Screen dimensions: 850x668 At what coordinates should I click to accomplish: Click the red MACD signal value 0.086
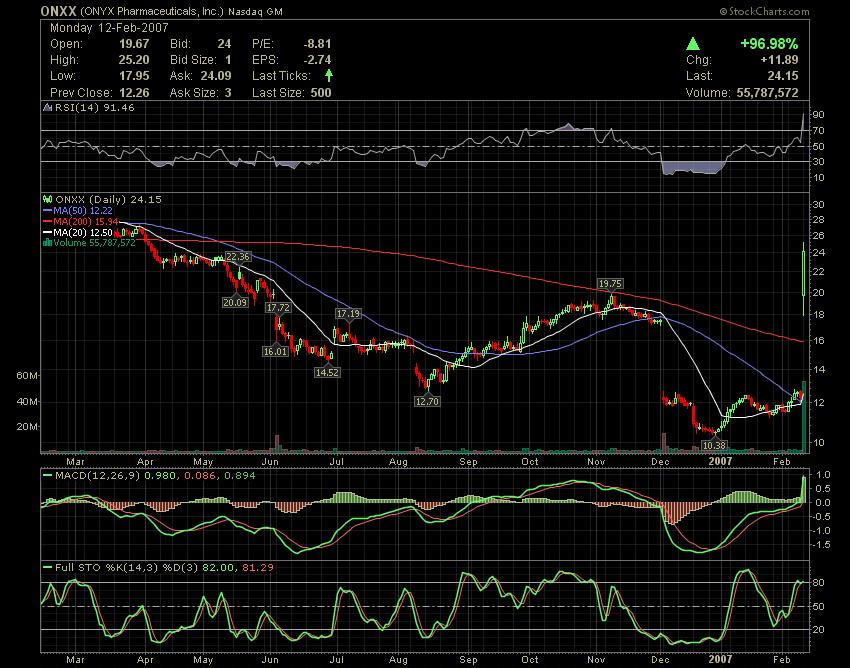pyautogui.click(x=199, y=476)
